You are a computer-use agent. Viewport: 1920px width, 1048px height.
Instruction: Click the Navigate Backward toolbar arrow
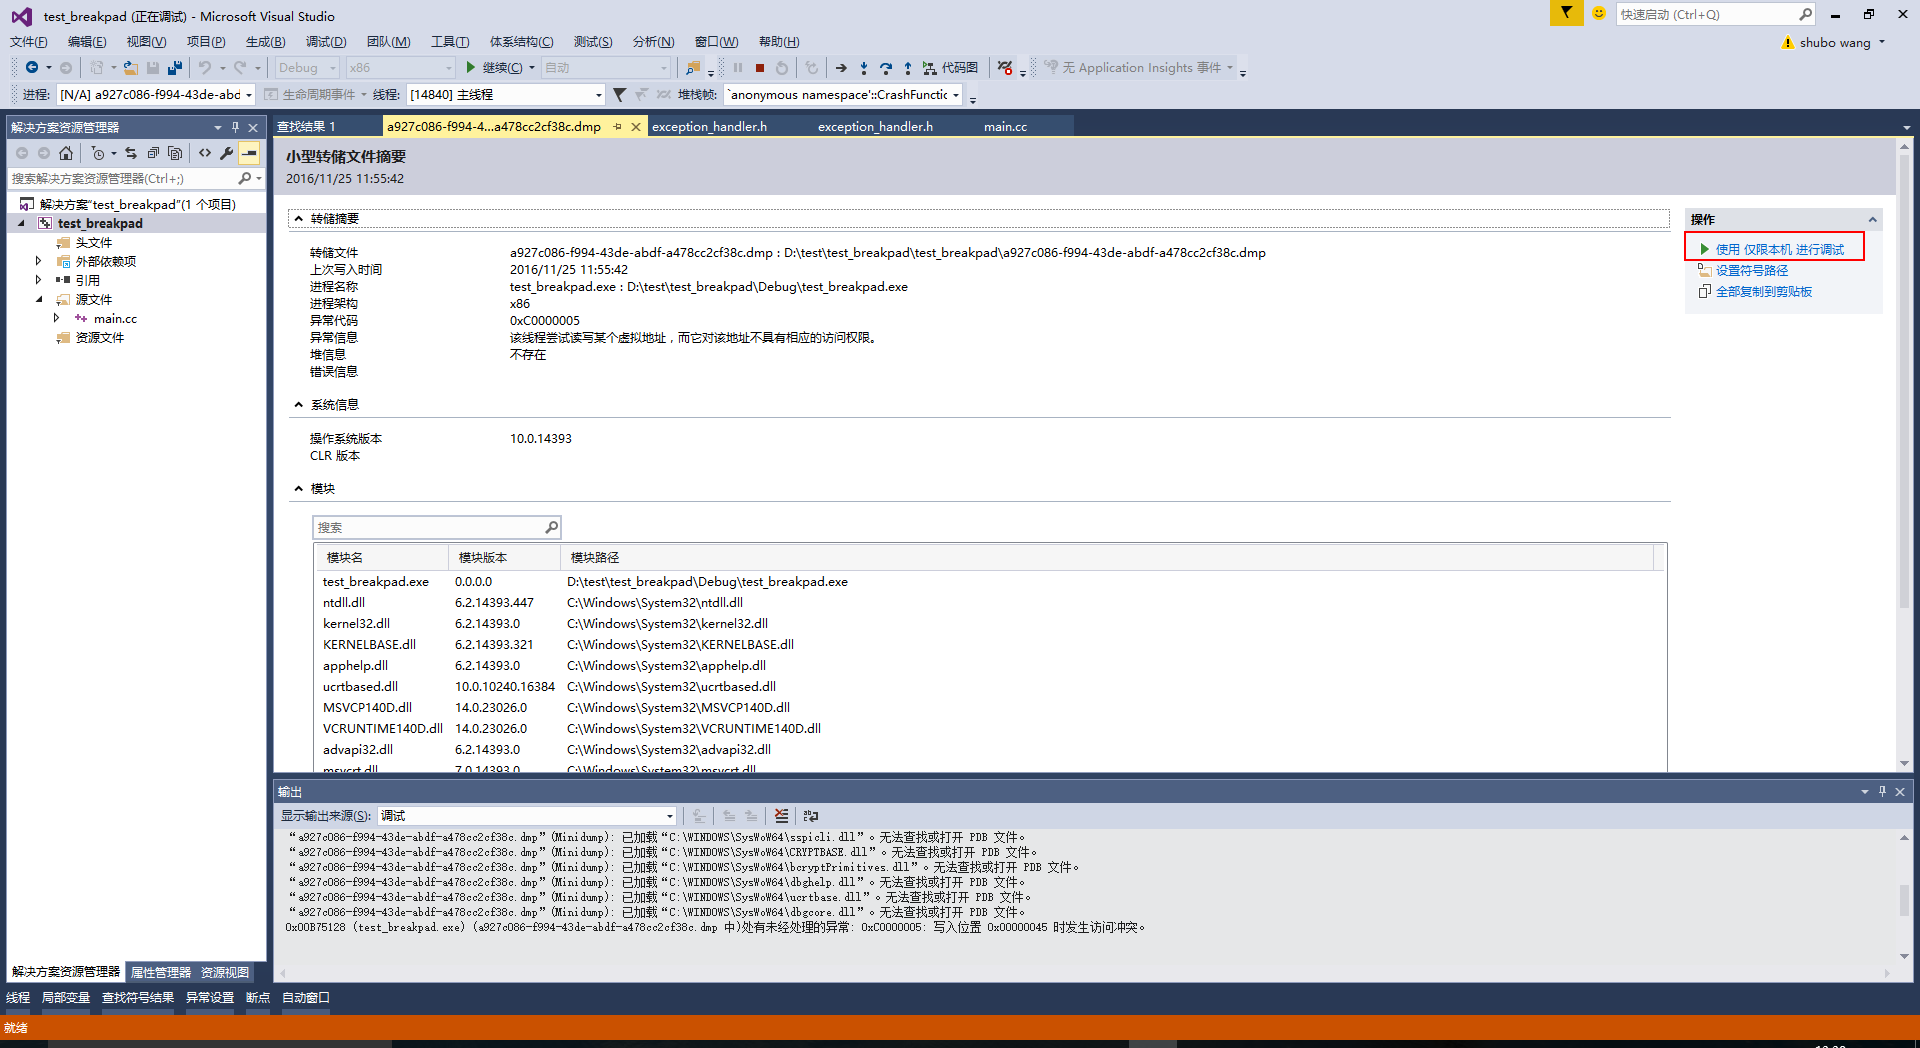point(32,68)
